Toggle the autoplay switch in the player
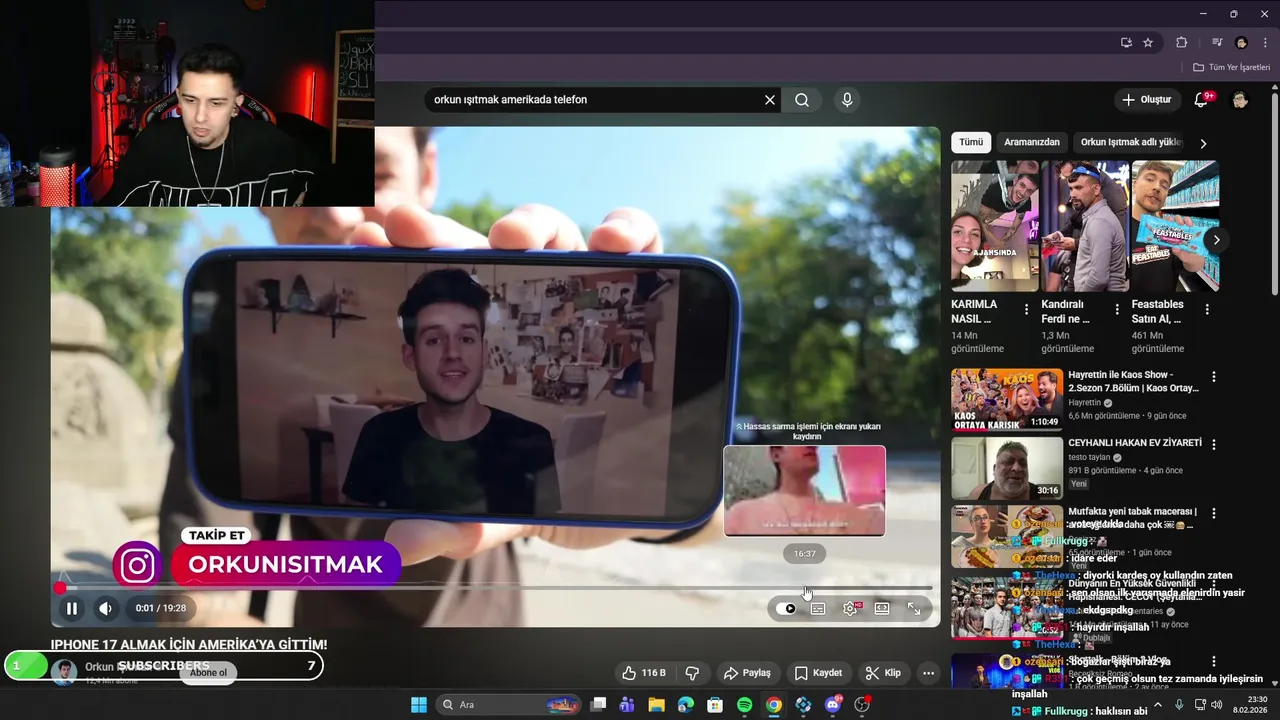Viewport: 1280px width, 720px height. click(786, 608)
